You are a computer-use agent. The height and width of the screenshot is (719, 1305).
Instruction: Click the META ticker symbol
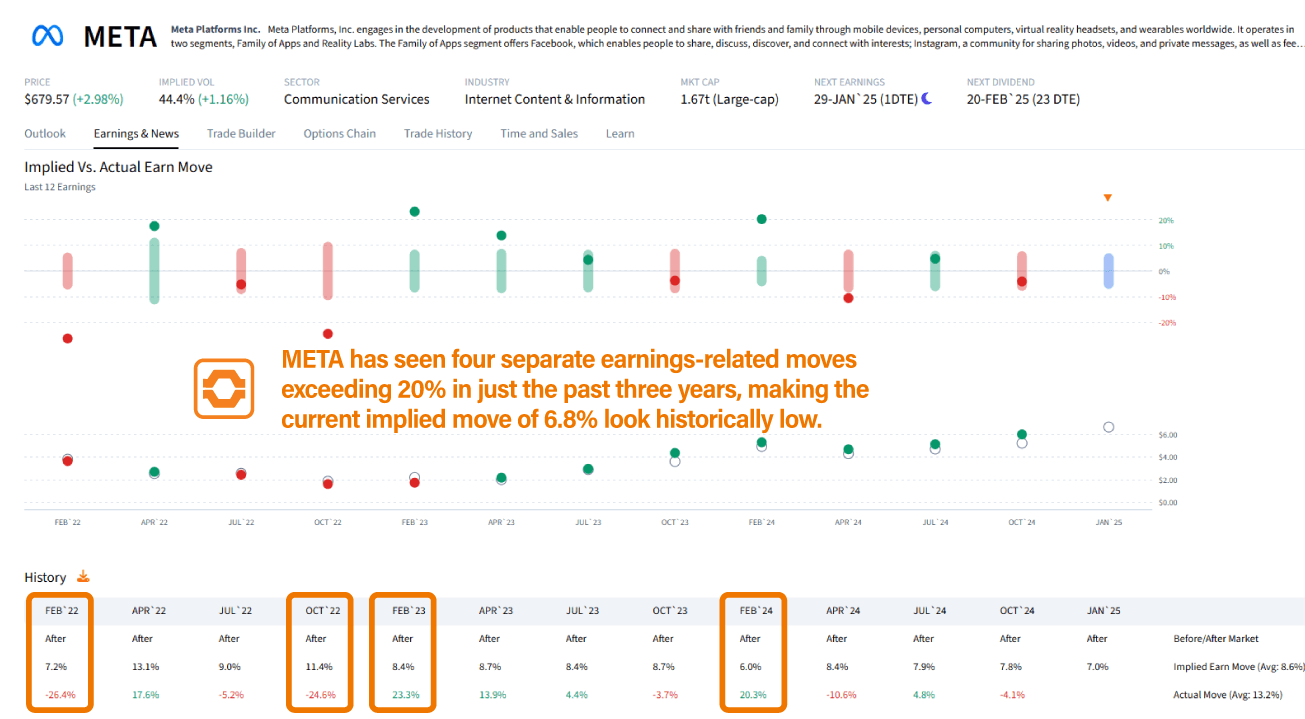pyautogui.click(x=120, y=37)
